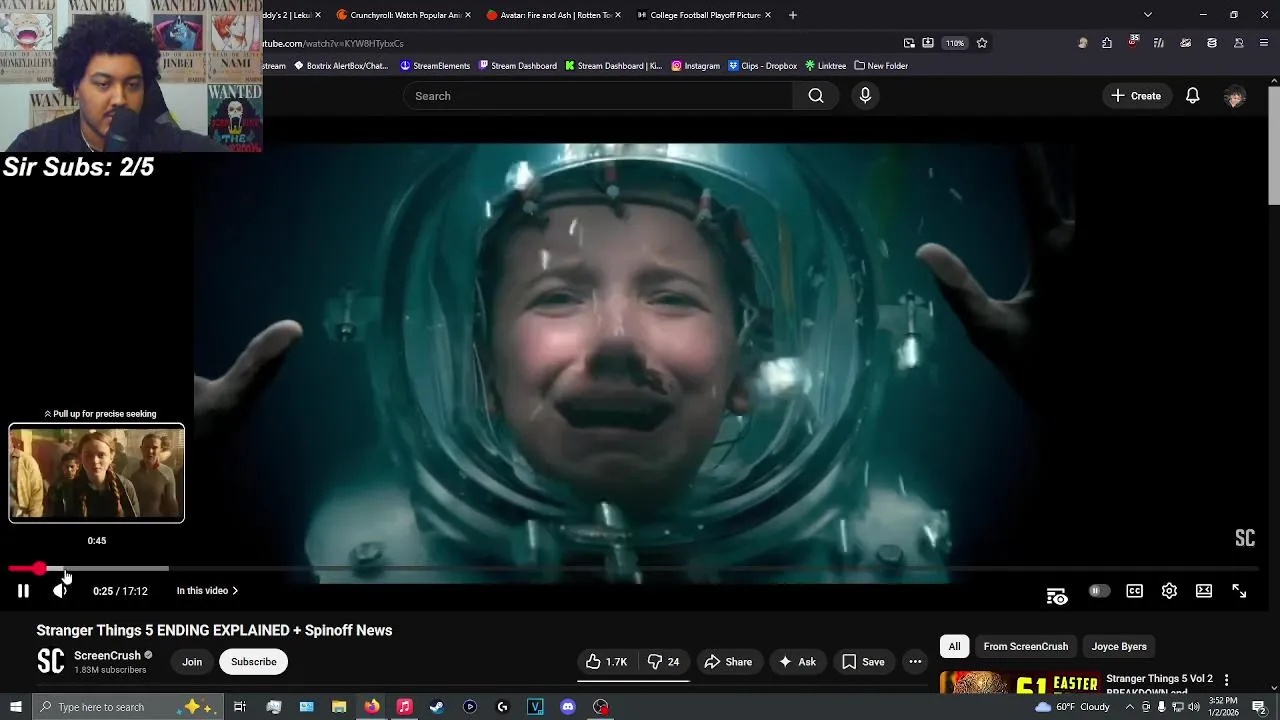The width and height of the screenshot is (1280, 720).
Task: Open the Instagram bookmark
Action: coord(696,66)
